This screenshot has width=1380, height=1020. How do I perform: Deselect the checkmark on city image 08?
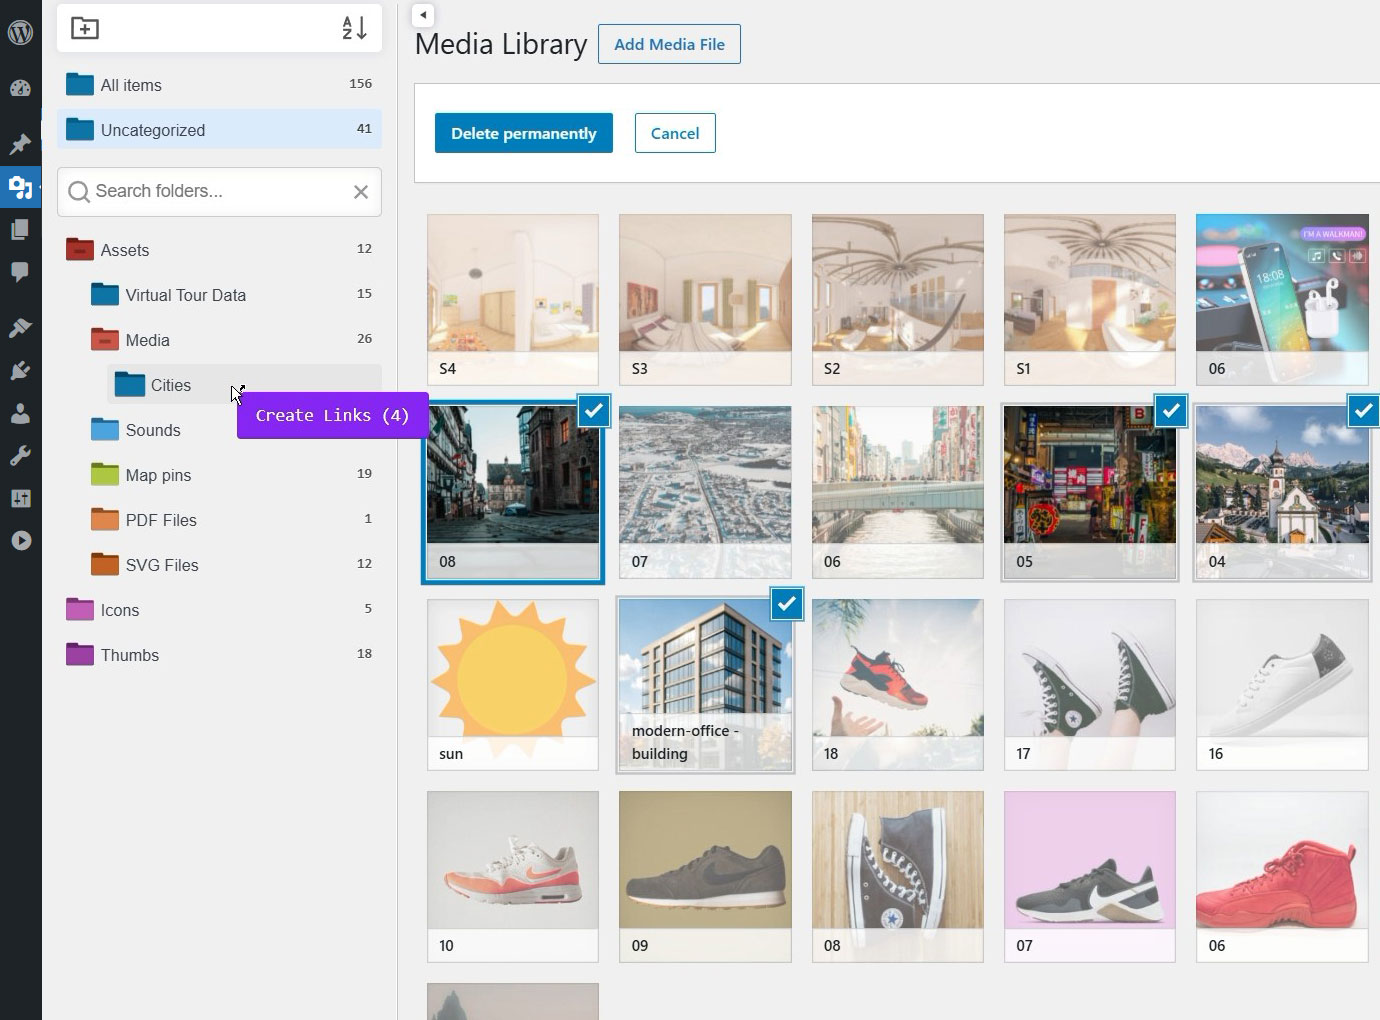pos(594,410)
